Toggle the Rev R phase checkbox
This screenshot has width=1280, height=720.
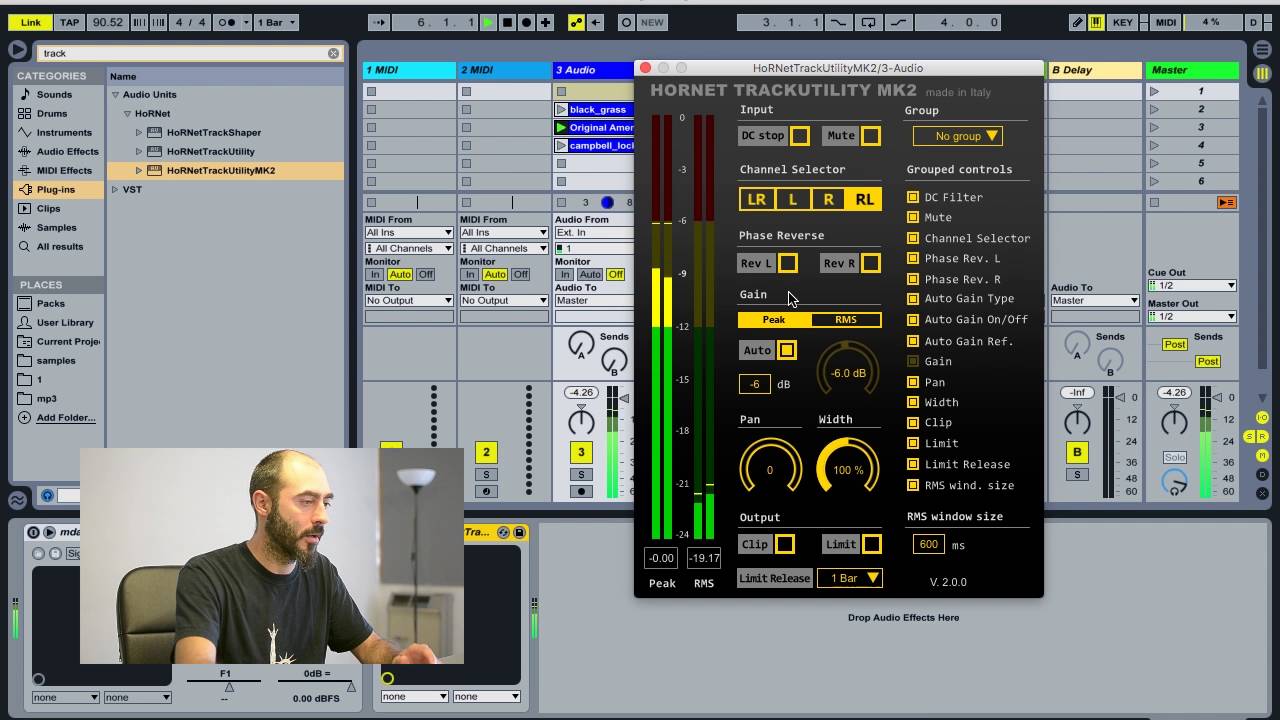[x=871, y=263]
